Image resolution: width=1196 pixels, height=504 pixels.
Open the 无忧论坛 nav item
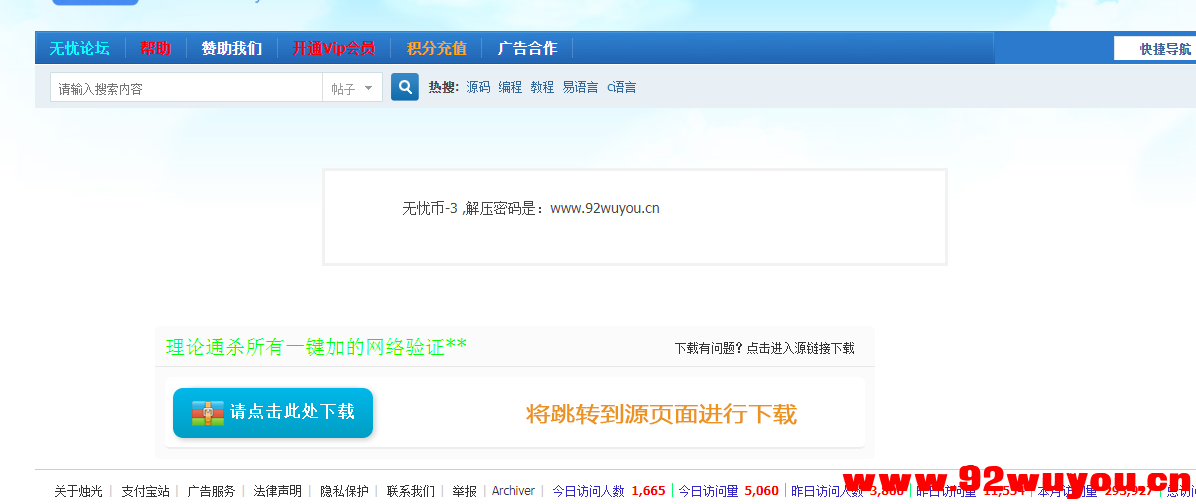79,48
